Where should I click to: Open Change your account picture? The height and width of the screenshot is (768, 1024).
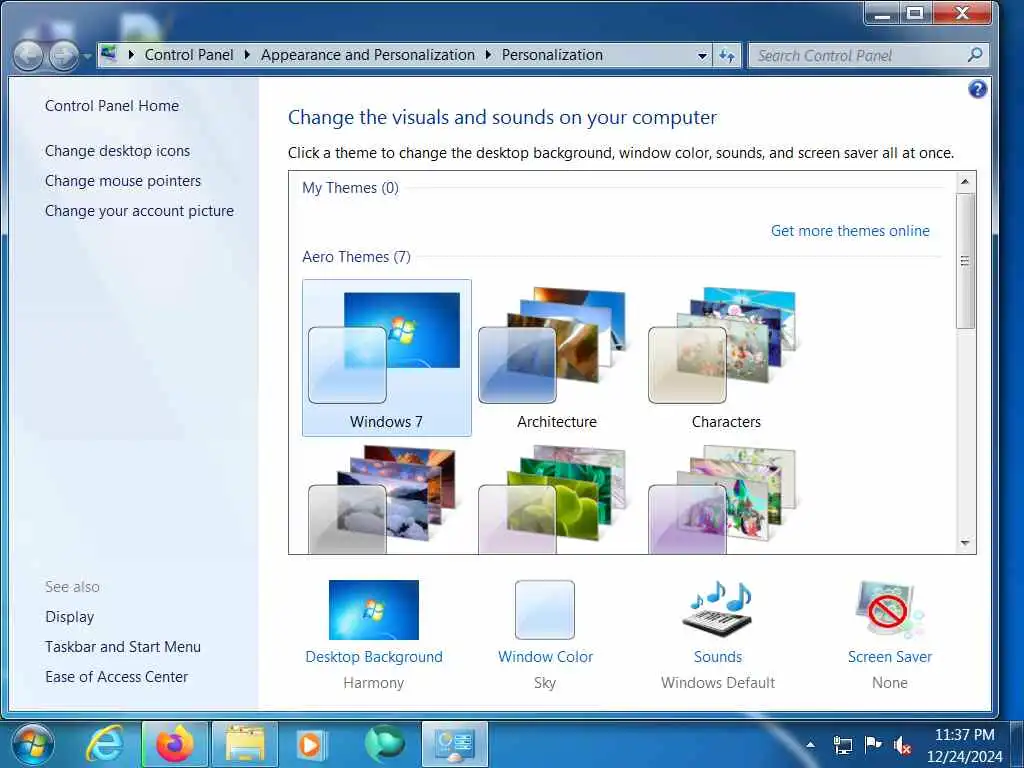[x=139, y=211]
